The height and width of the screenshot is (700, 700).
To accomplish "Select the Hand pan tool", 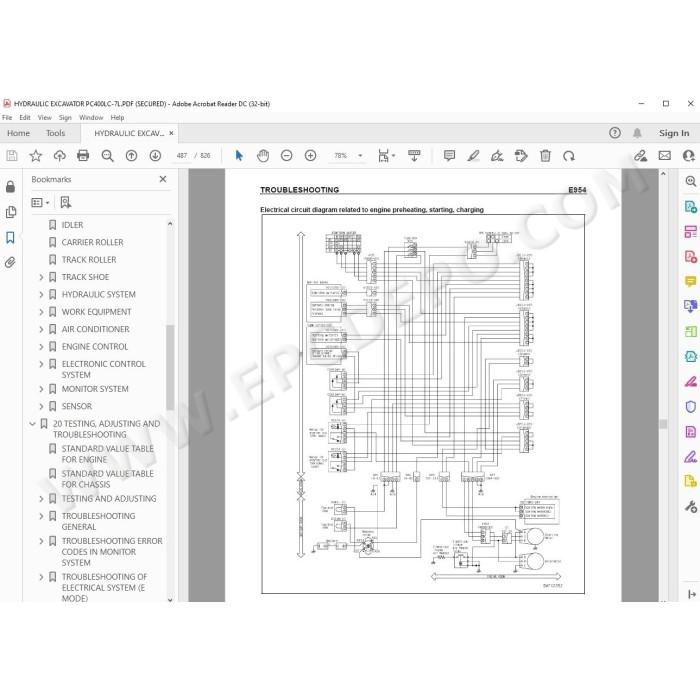I will pos(263,155).
